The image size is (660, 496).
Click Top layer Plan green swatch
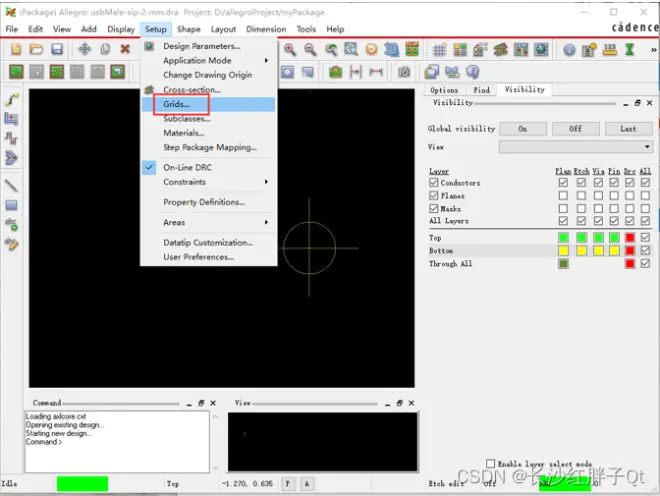563,237
